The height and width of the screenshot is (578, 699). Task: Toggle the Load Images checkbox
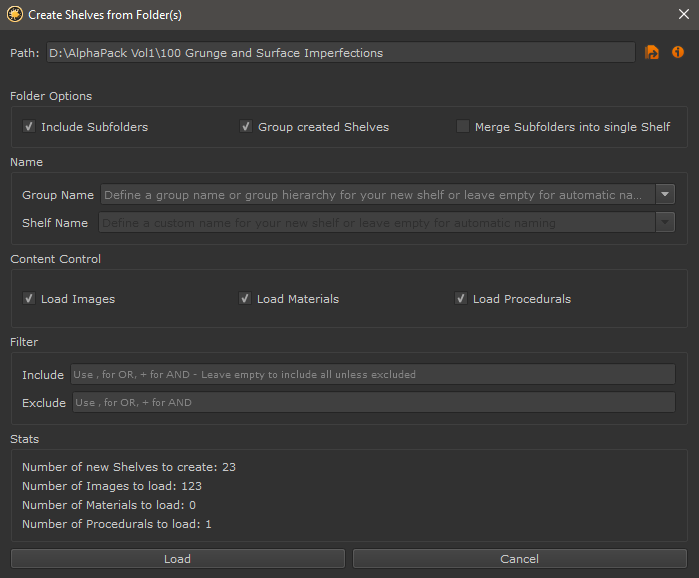click(29, 299)
